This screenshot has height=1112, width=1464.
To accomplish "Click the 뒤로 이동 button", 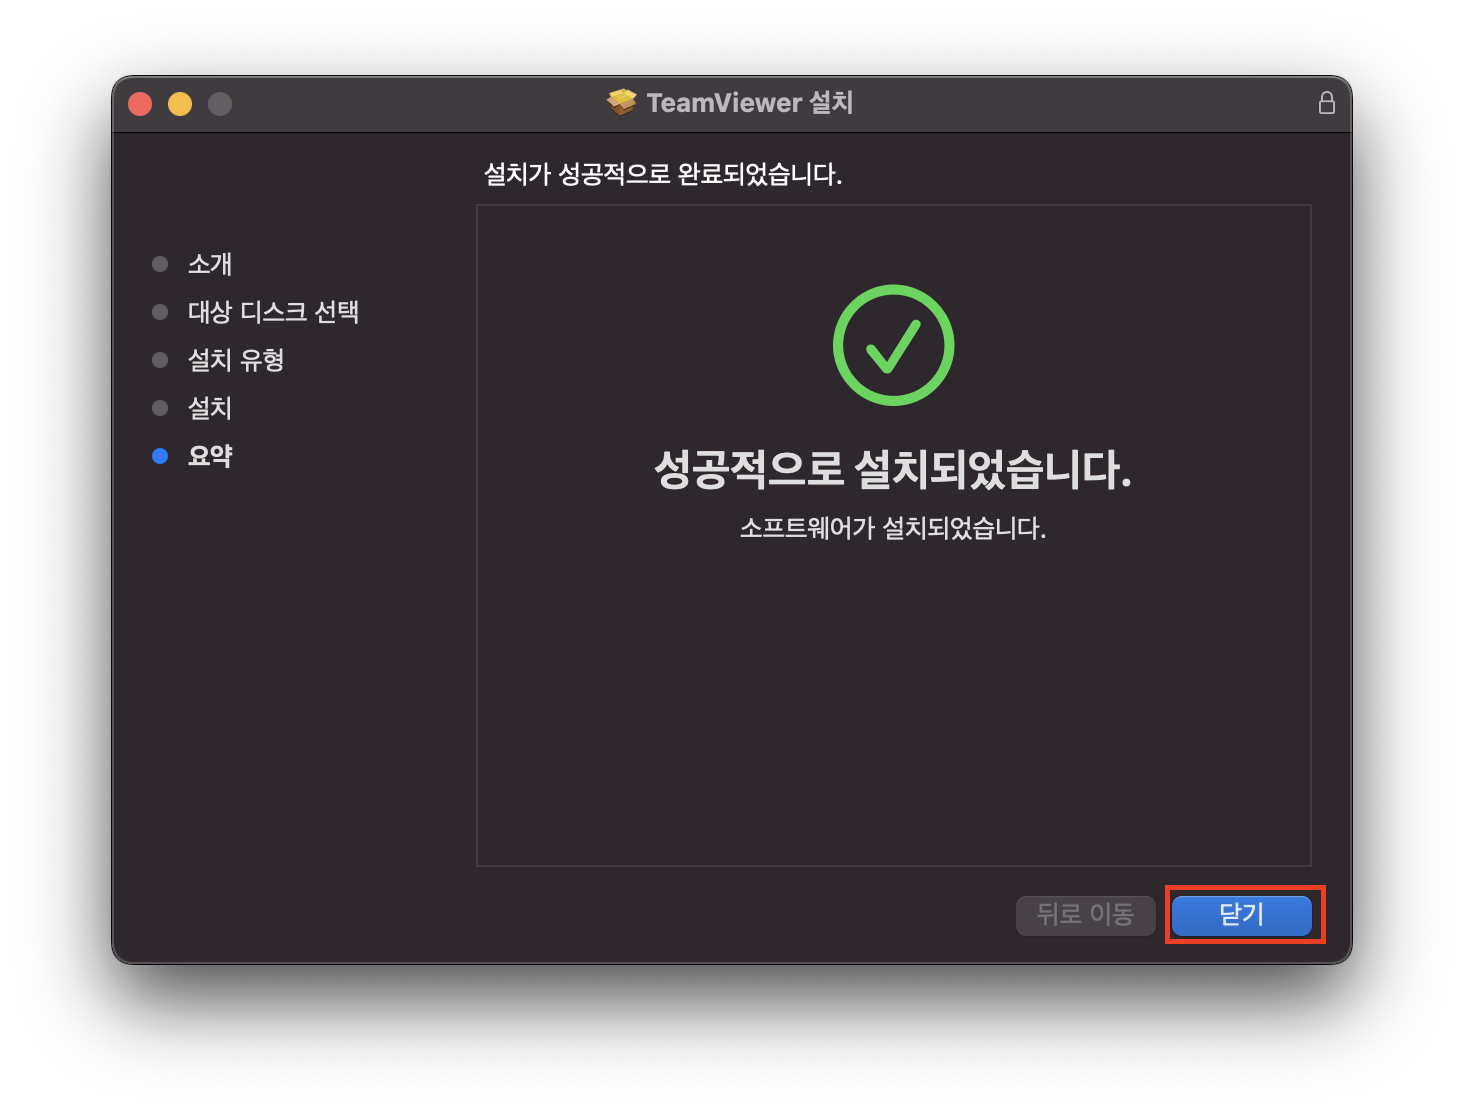I will tap(1085, 915).
